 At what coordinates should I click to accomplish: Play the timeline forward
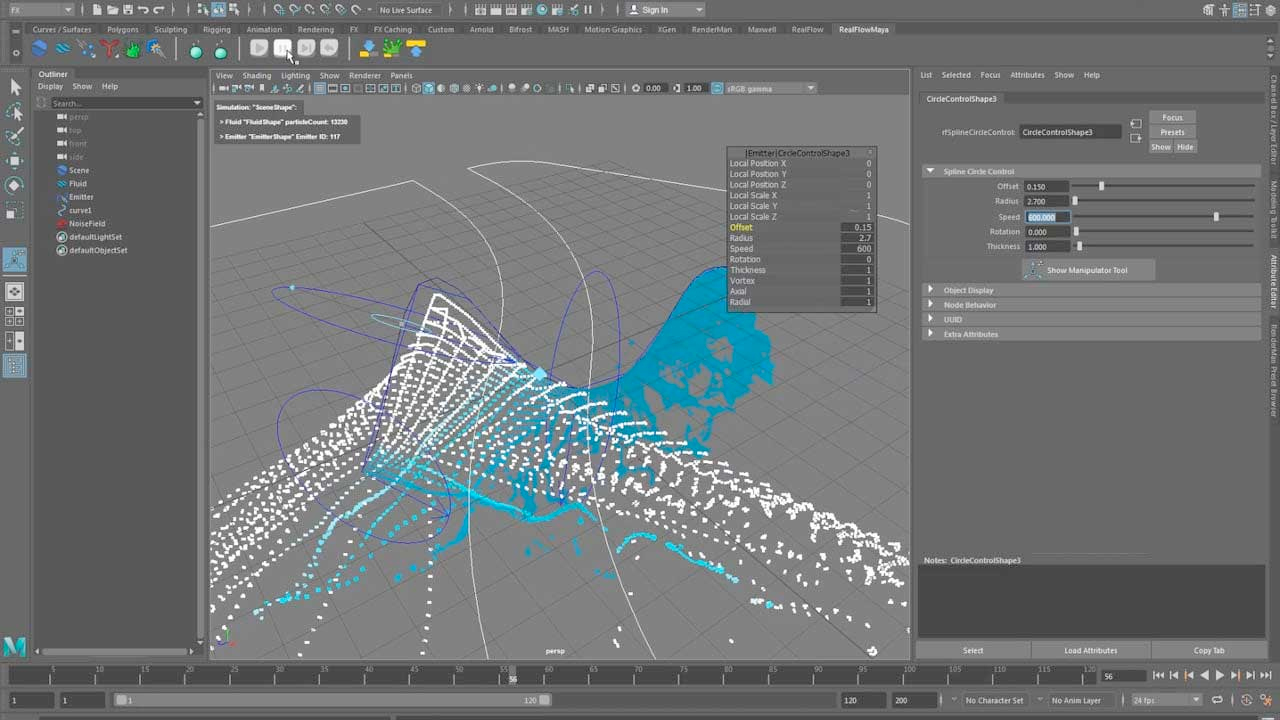(x=1219, y=676)
